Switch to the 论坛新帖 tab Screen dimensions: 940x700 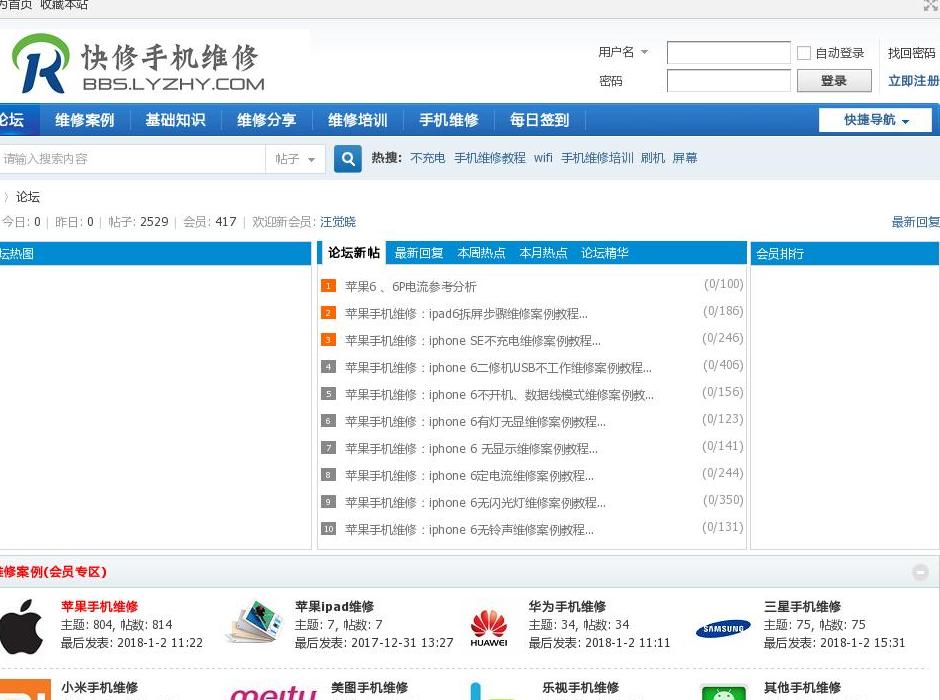(x=354, y=253)
